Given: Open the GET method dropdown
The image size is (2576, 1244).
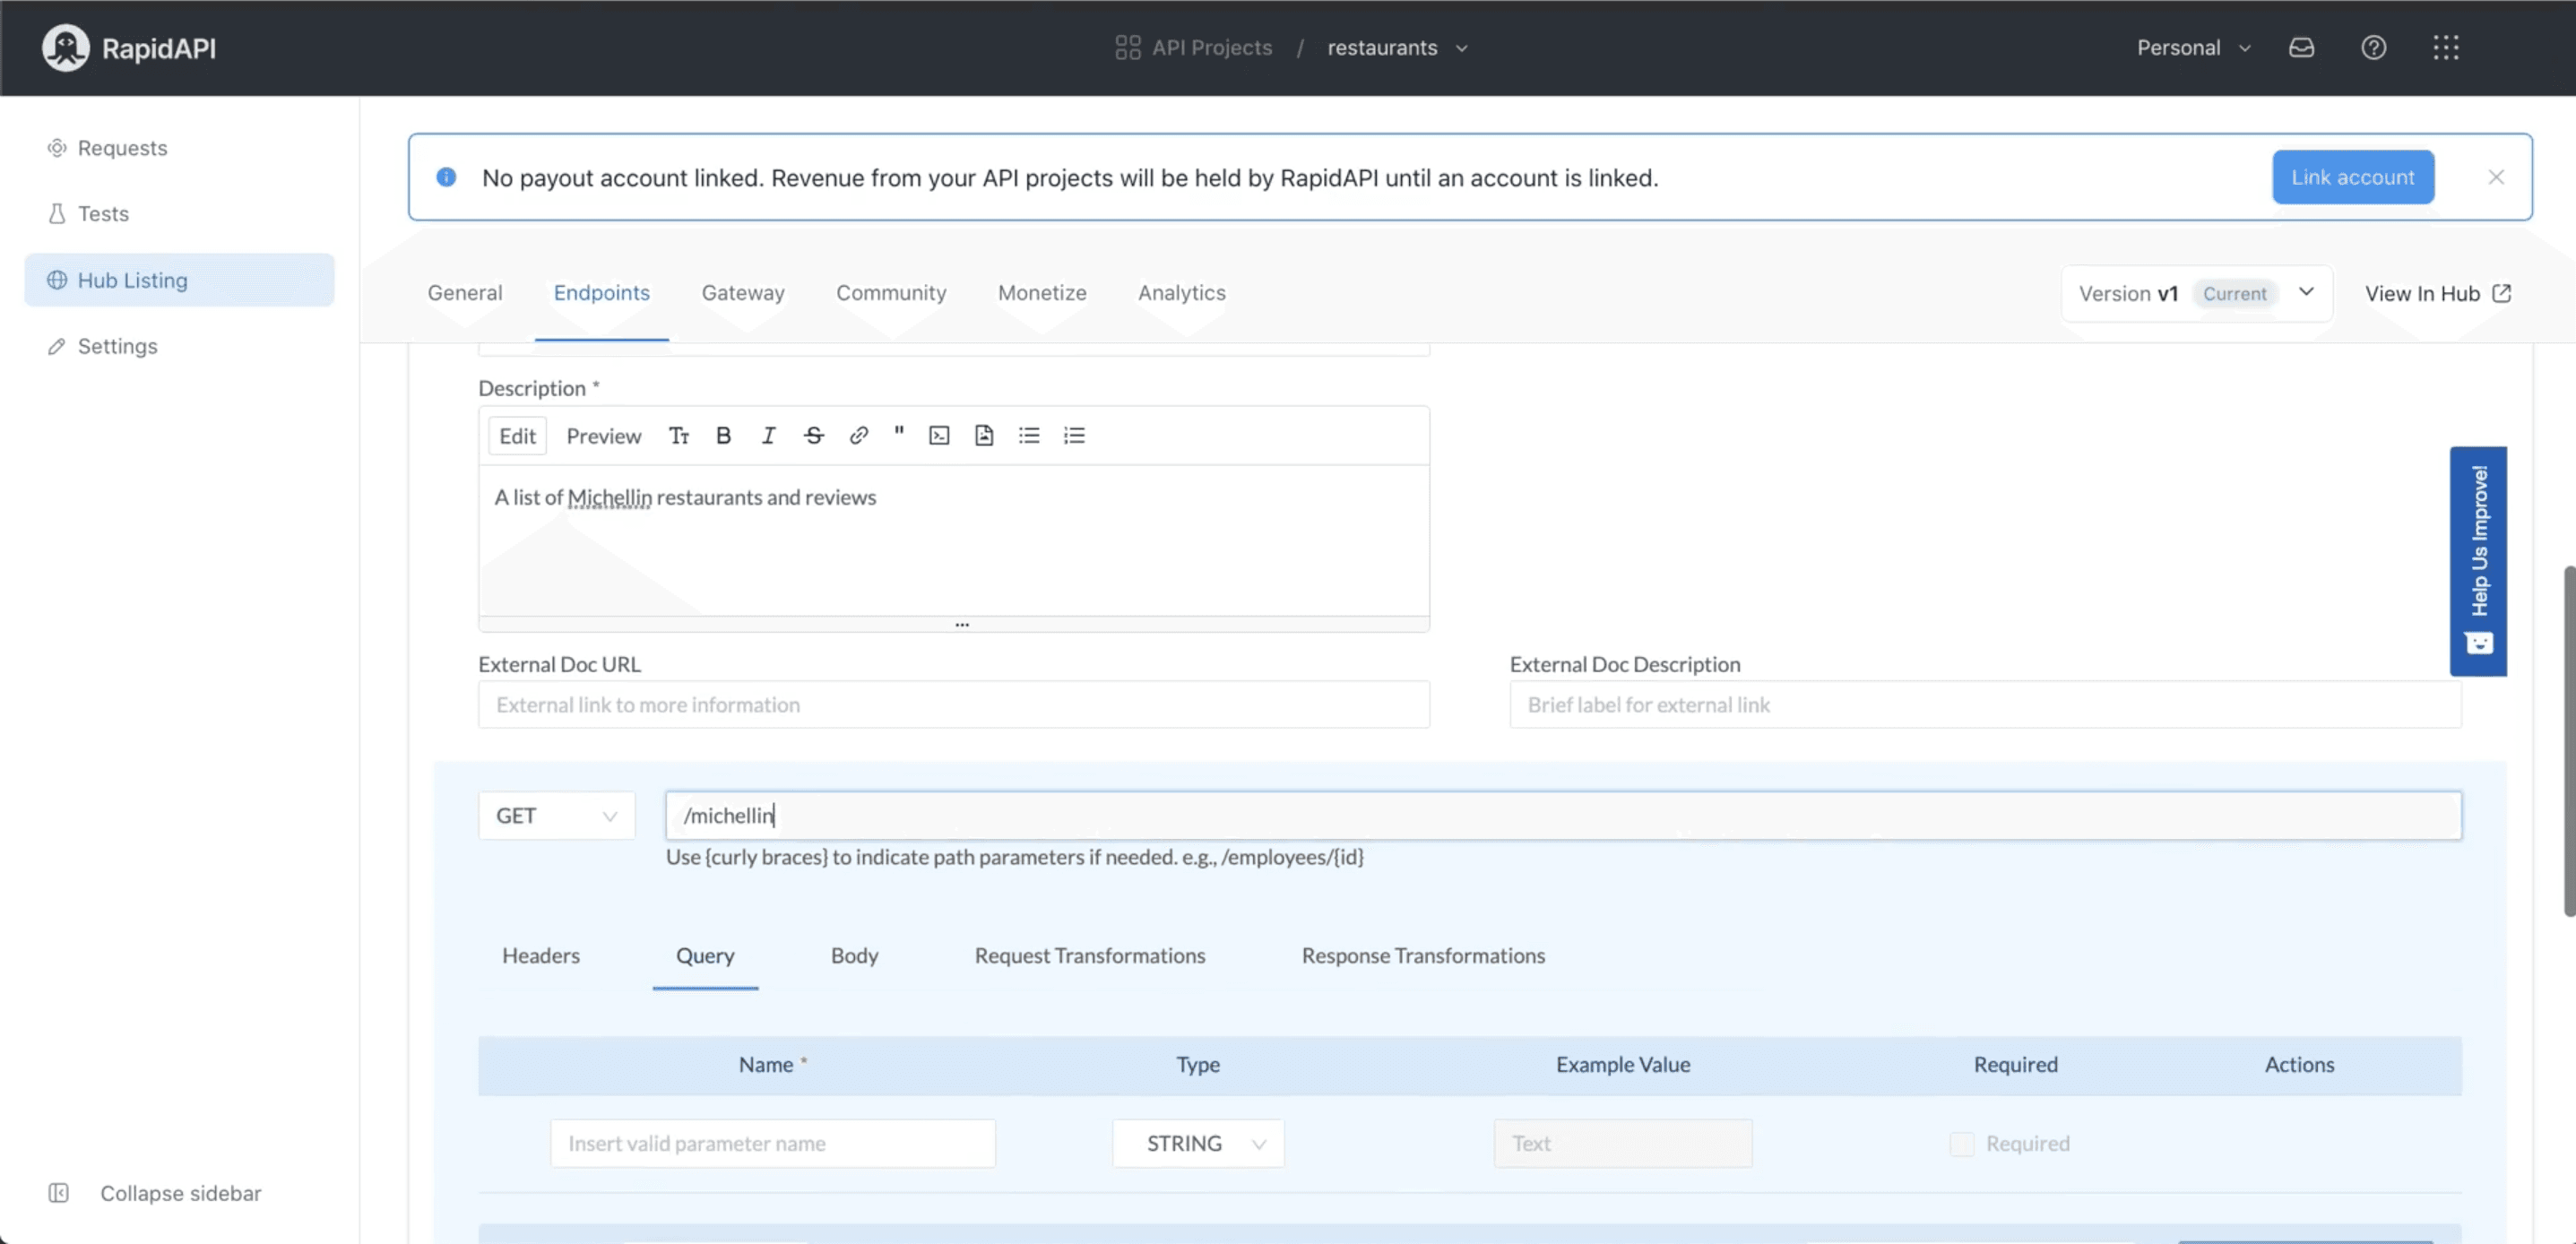Looking at the screenshot, I should click(x=556, y=815).
